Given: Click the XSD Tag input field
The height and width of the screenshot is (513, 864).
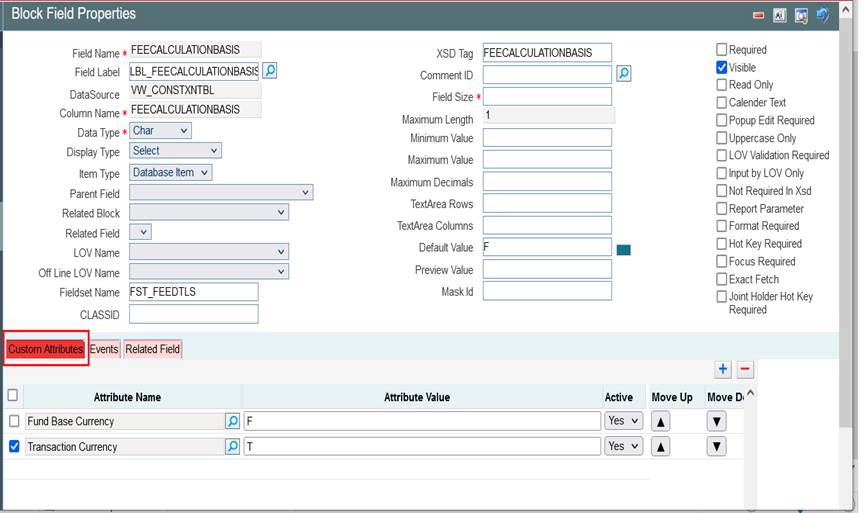Looking at the screenshot, I should (547, 53).
